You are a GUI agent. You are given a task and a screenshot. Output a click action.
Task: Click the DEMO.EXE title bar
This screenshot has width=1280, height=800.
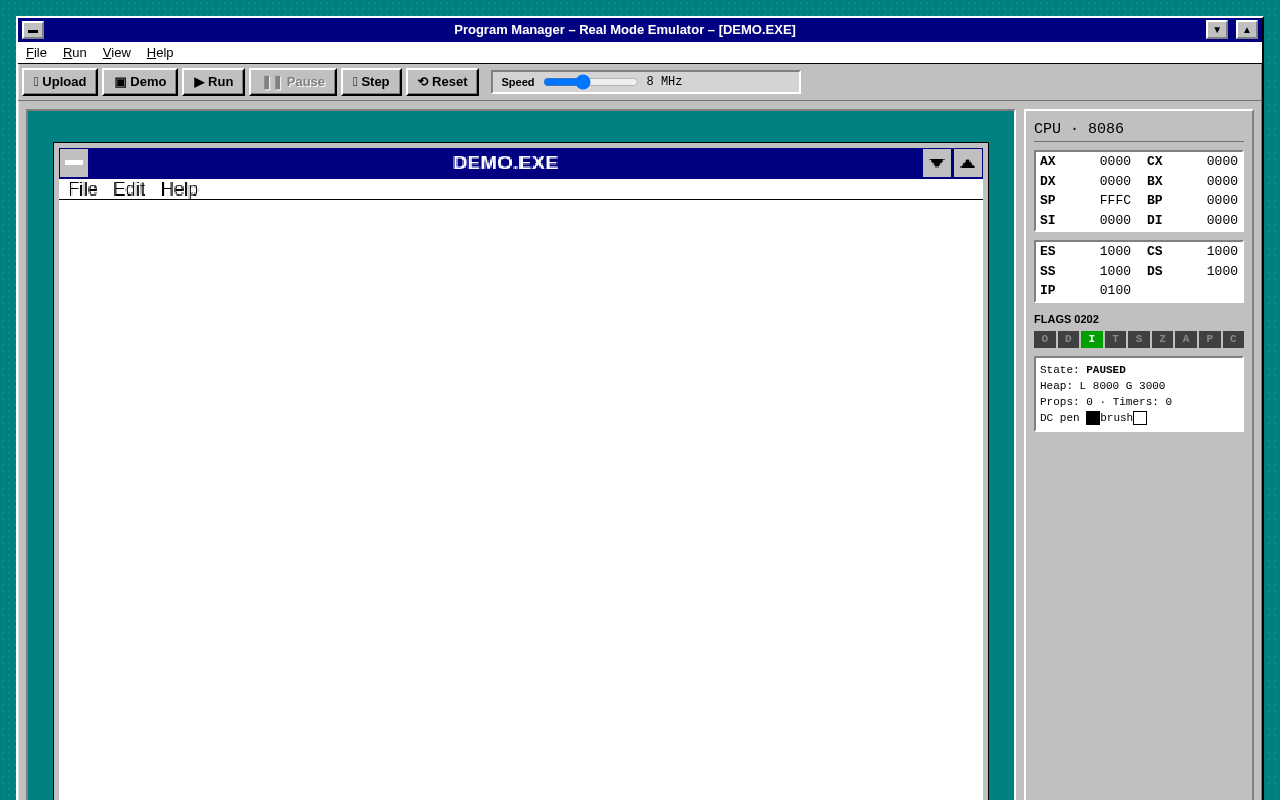(505, 163)
